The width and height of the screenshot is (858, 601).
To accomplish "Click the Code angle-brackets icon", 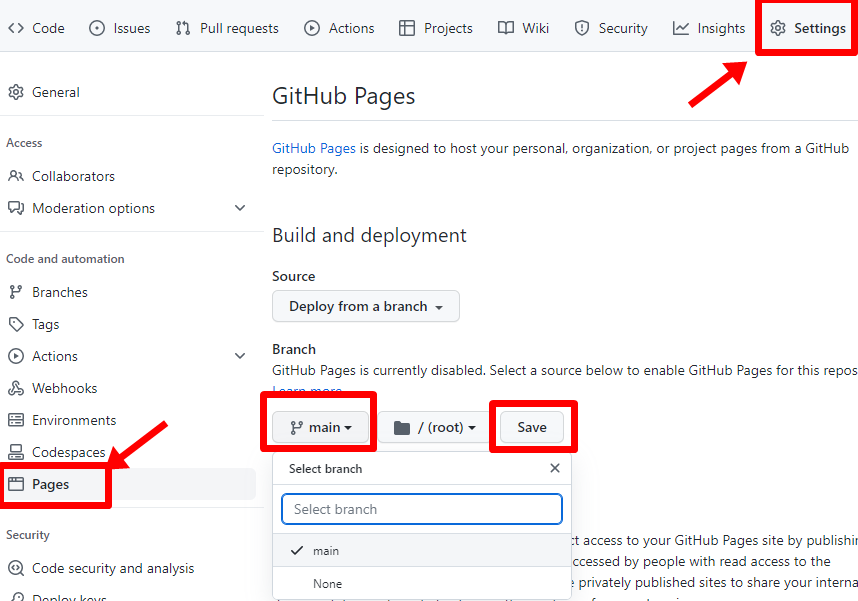I will point(16,28).
